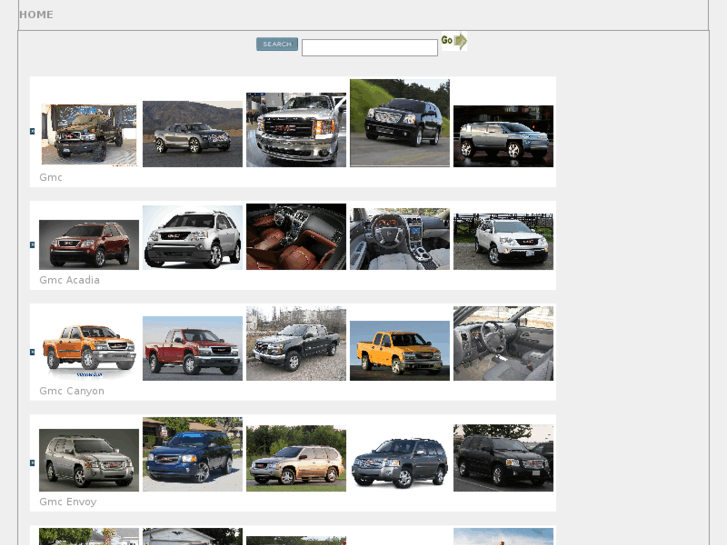Open the Gmc Envoy link

pos(68,502)
